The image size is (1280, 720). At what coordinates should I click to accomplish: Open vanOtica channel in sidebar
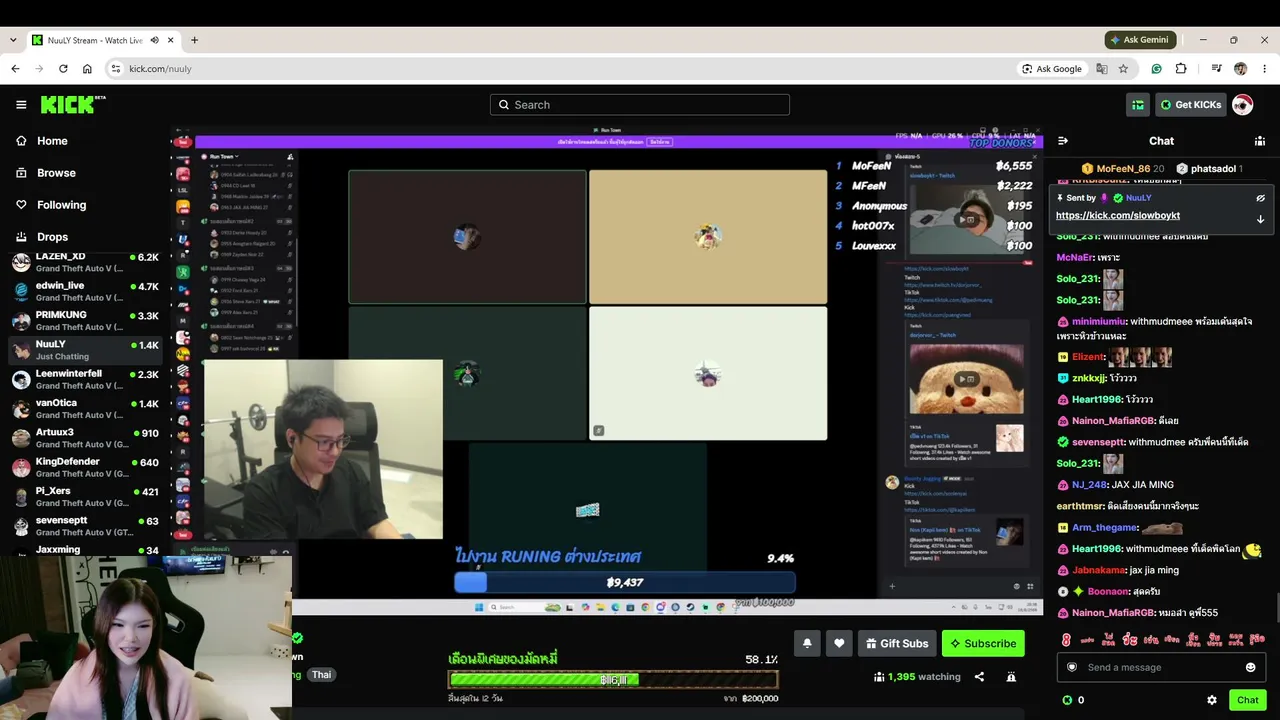85,409
